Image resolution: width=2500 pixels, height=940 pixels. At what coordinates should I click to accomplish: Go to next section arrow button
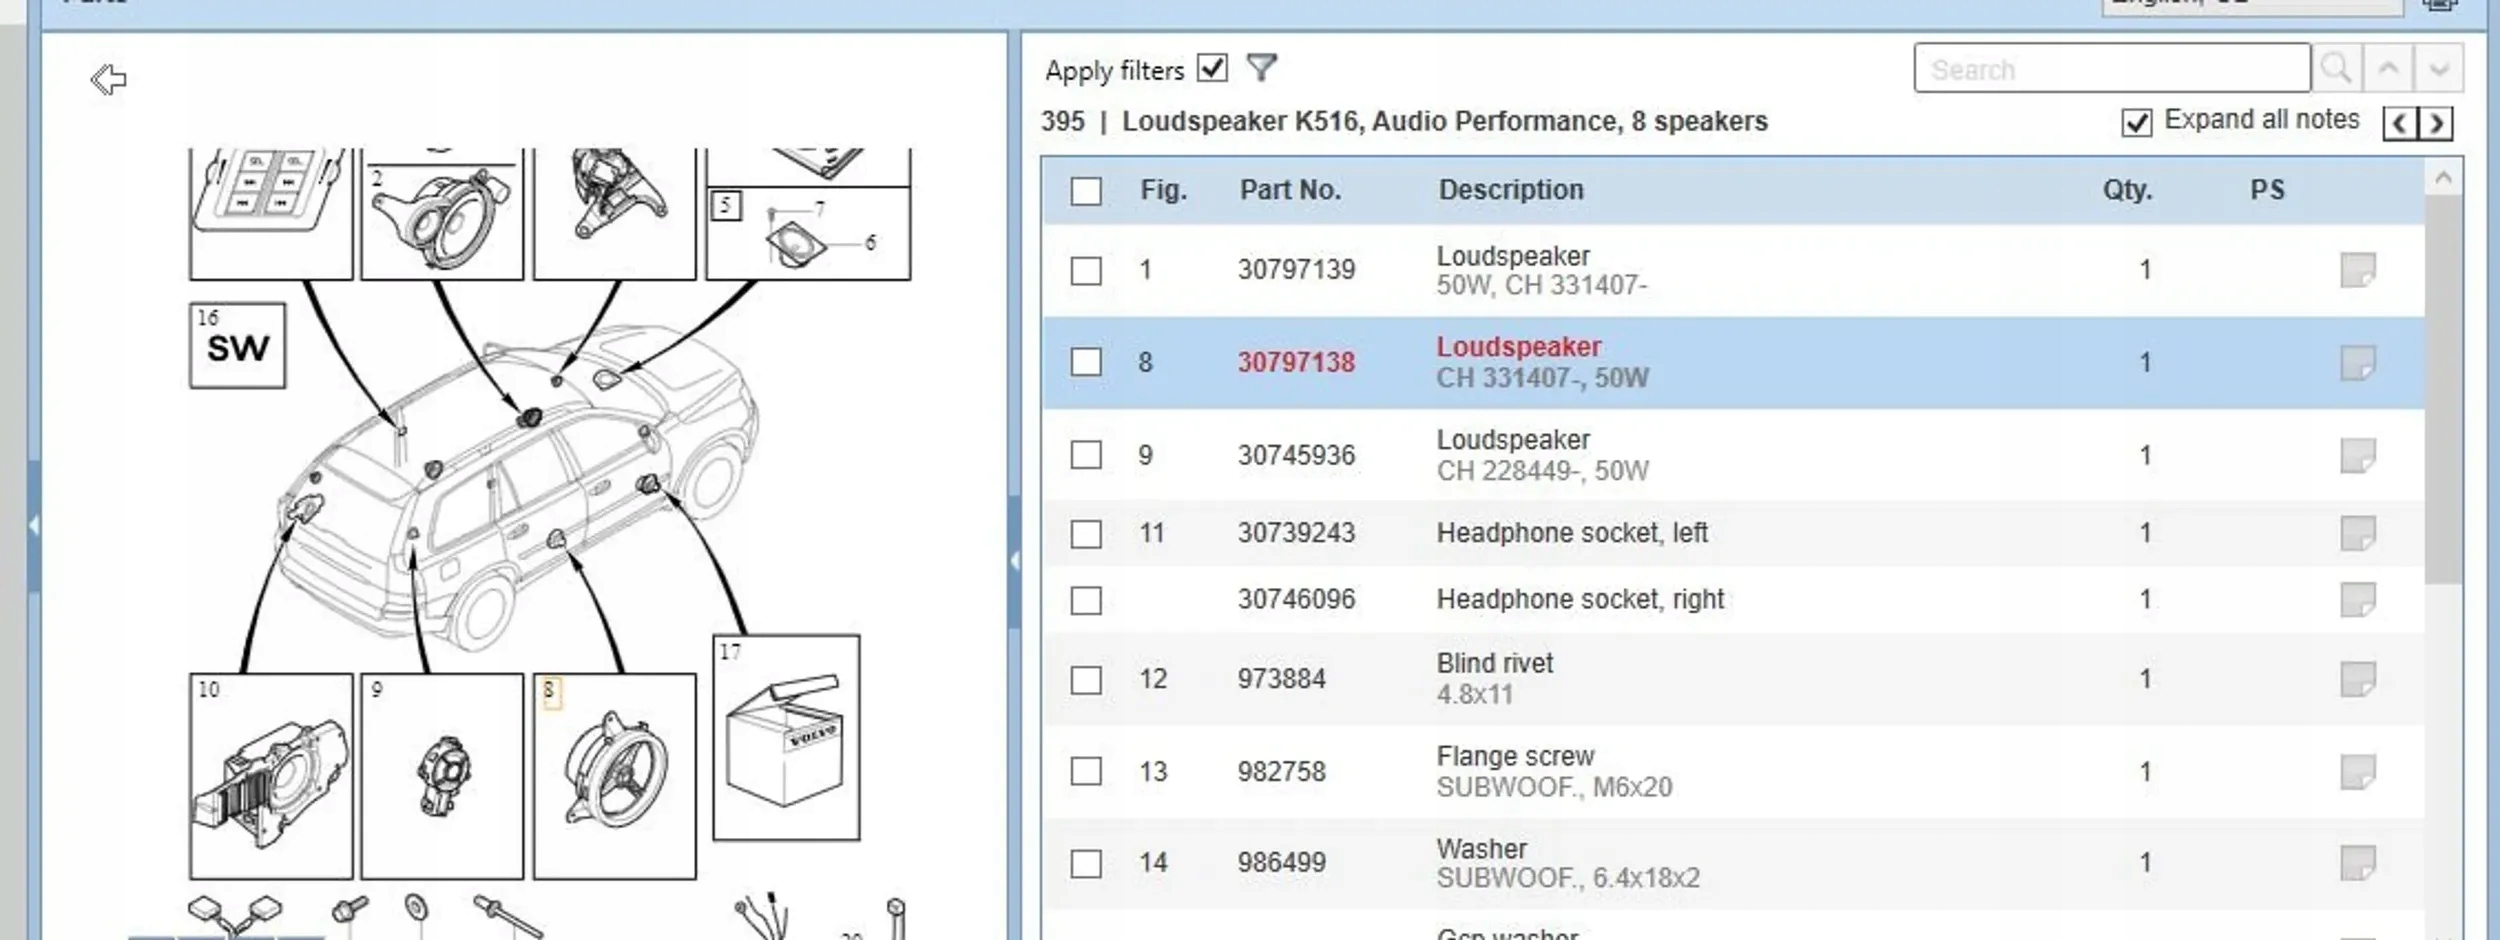tap(2435, 123)
